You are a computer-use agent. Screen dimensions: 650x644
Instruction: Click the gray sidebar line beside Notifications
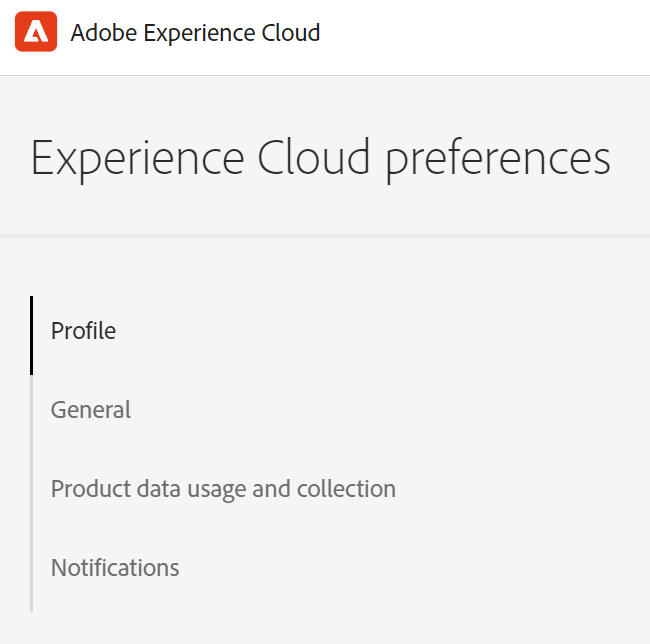tap(32, 569)
